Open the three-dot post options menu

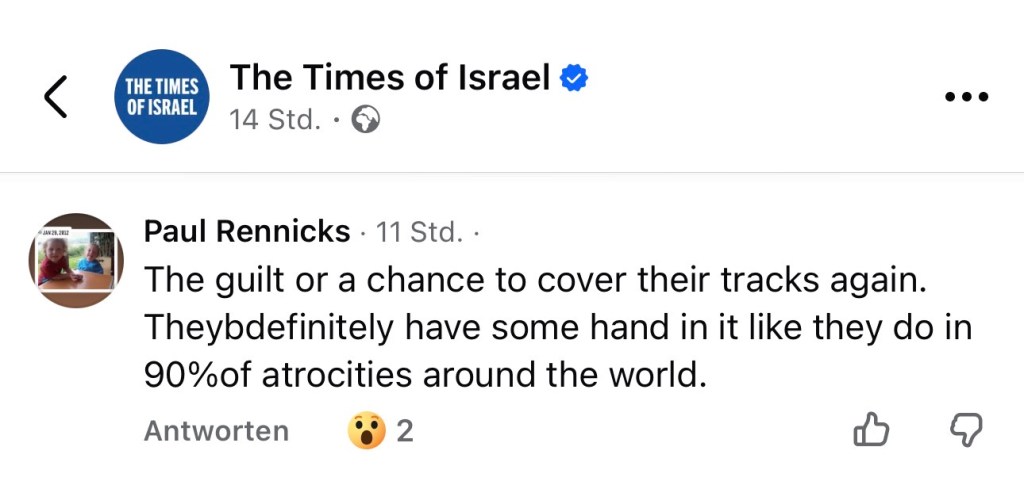pos(966,97)
